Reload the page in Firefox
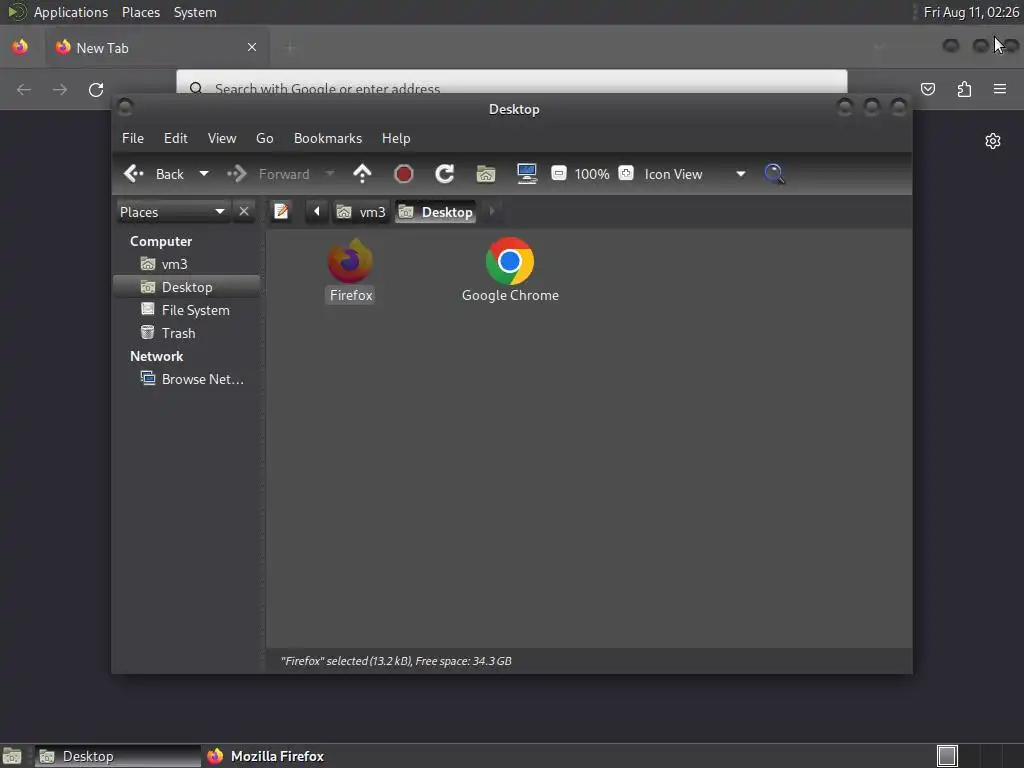 click(96, 89)
